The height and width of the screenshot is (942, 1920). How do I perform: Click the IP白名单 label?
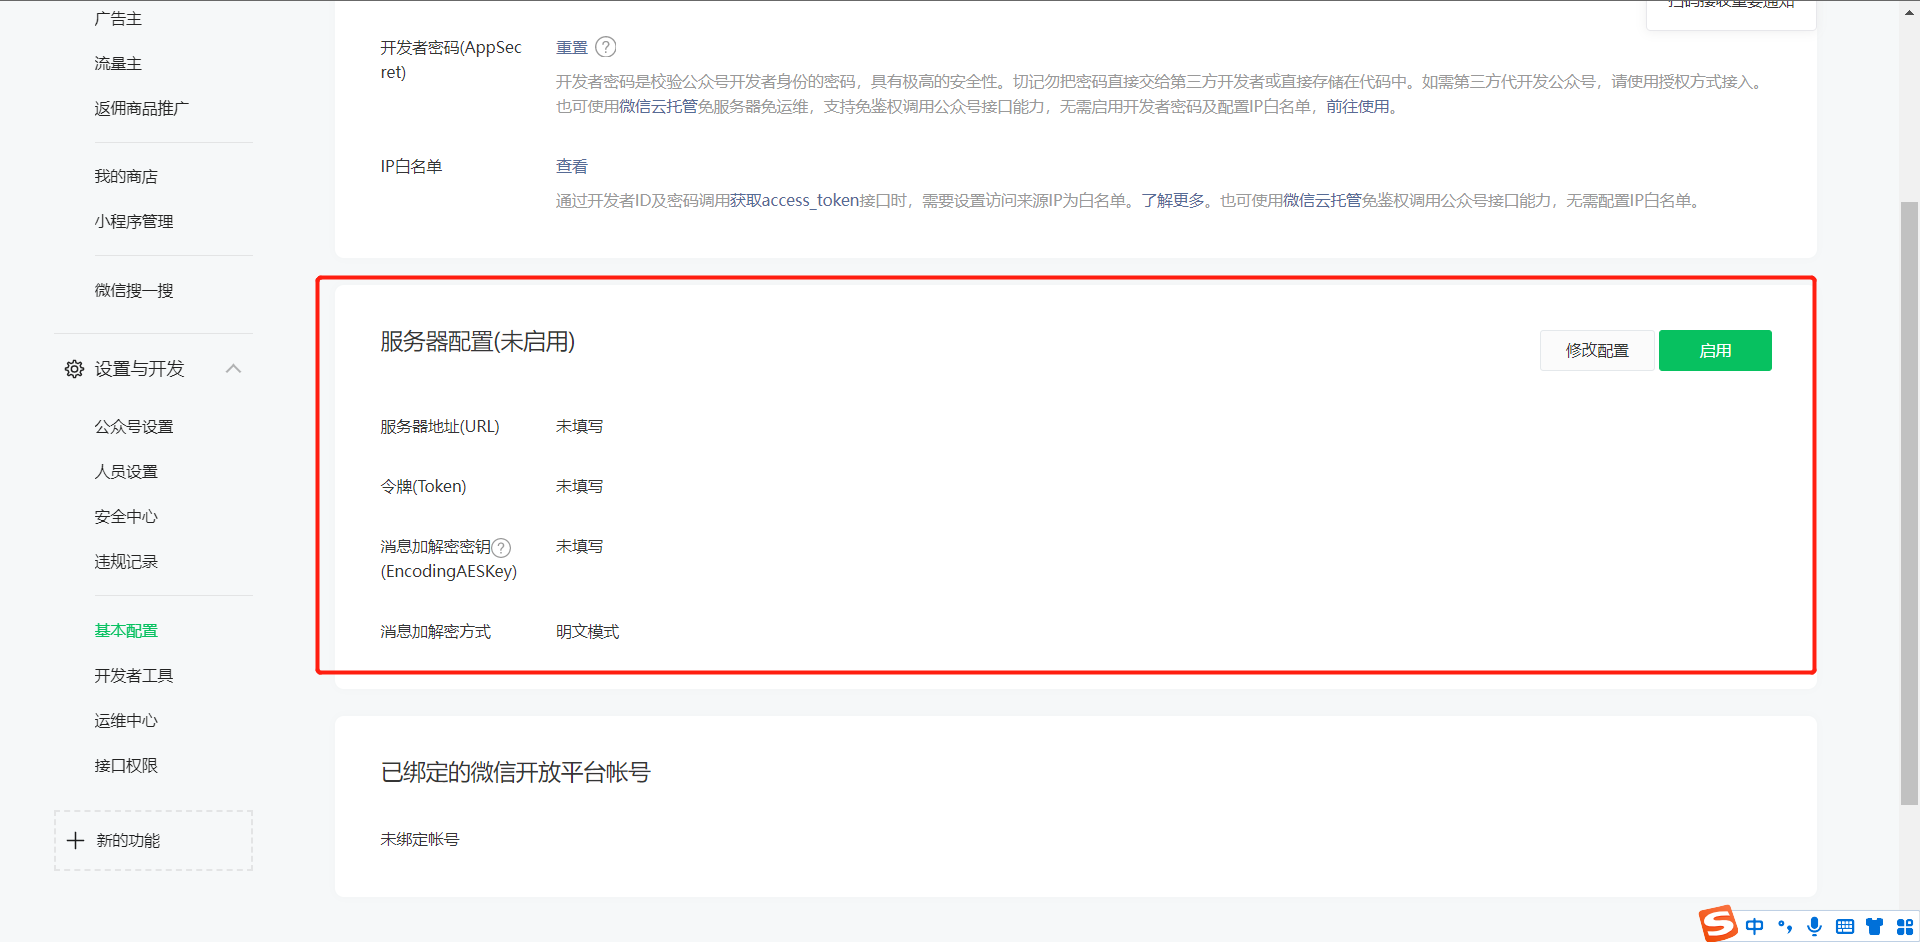(411, 167)
